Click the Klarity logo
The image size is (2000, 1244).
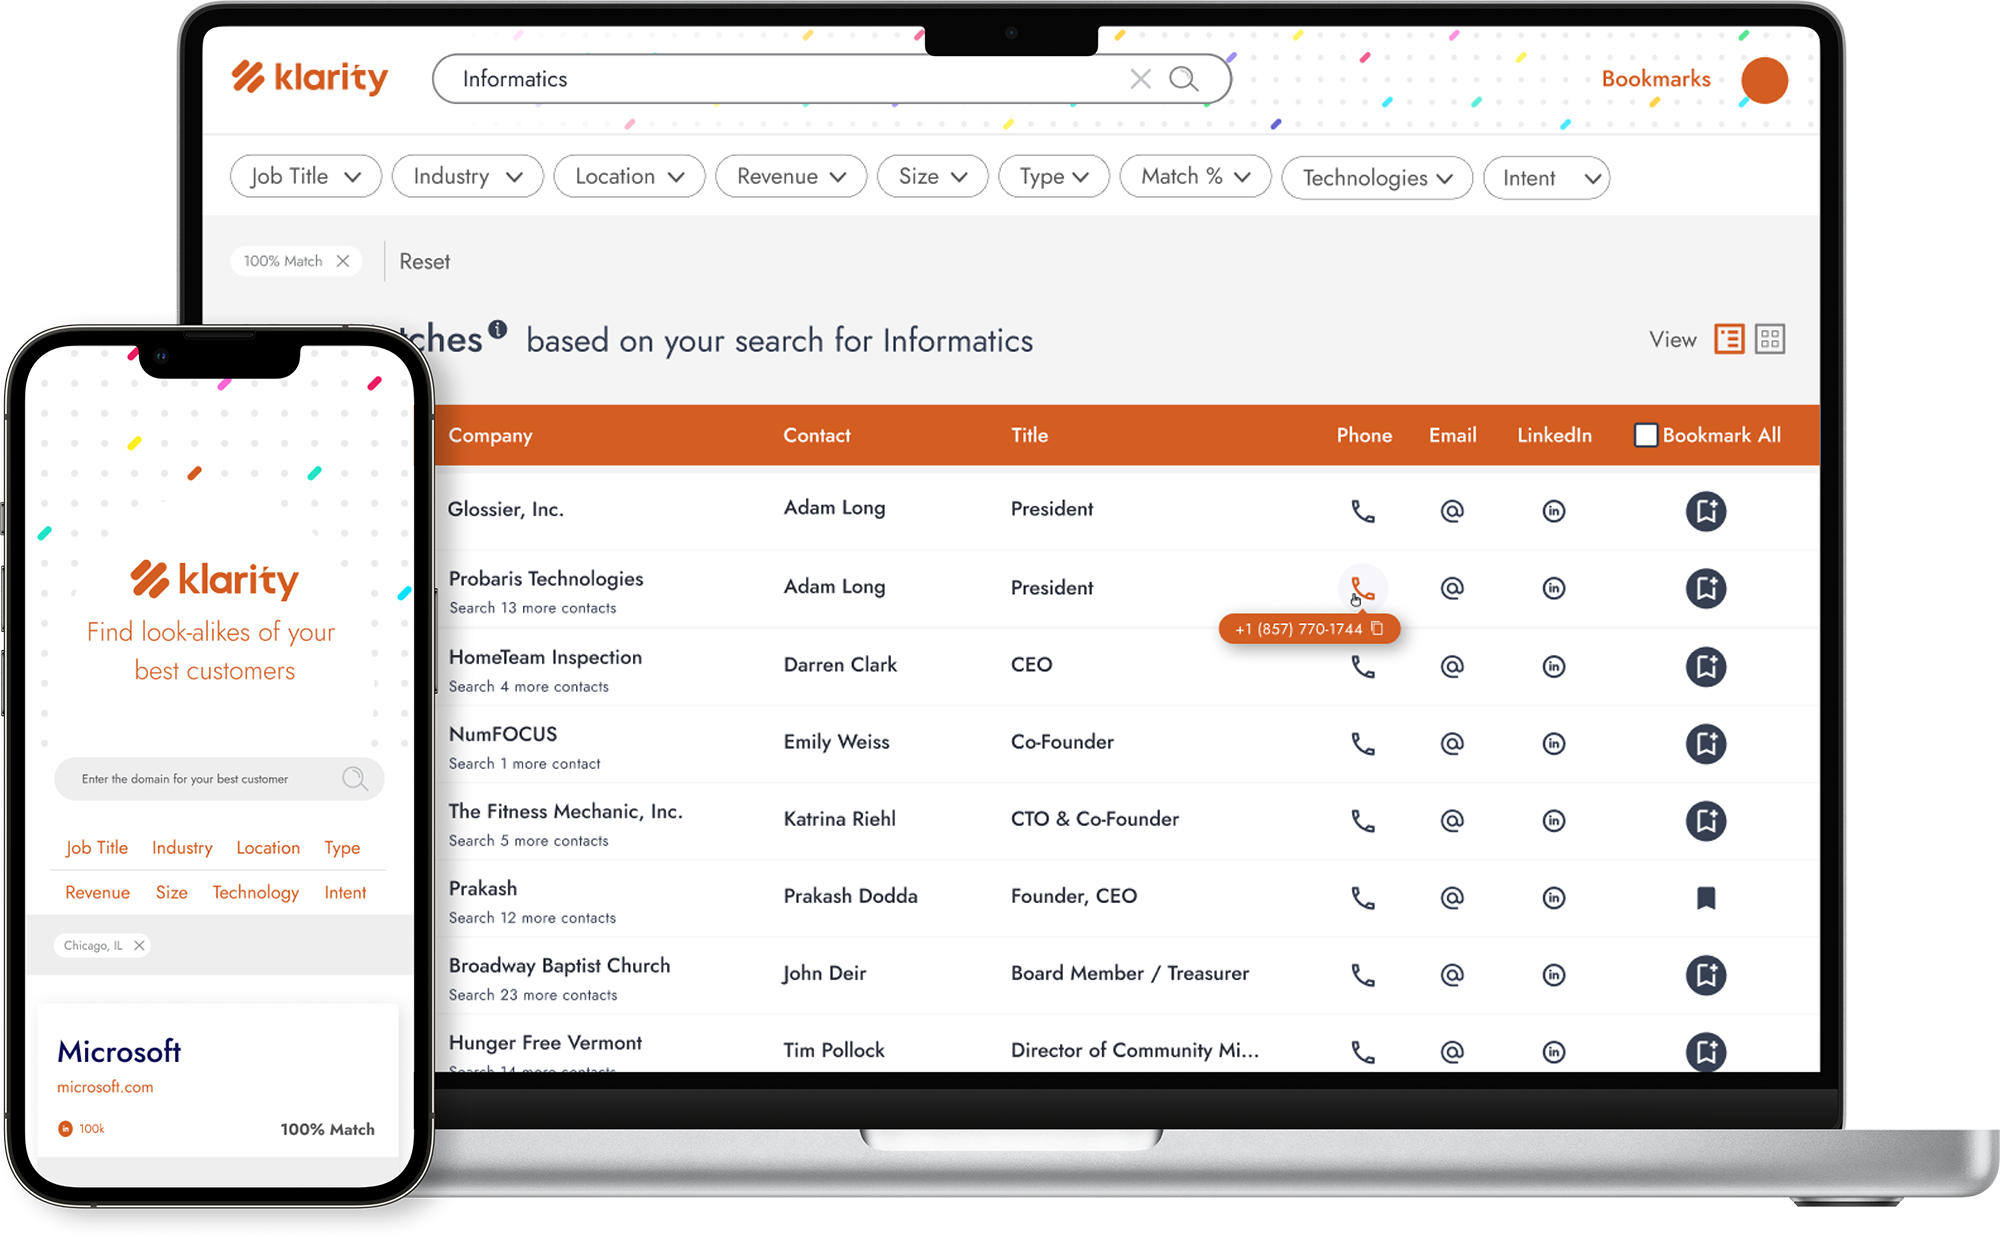tap(308, 78)
